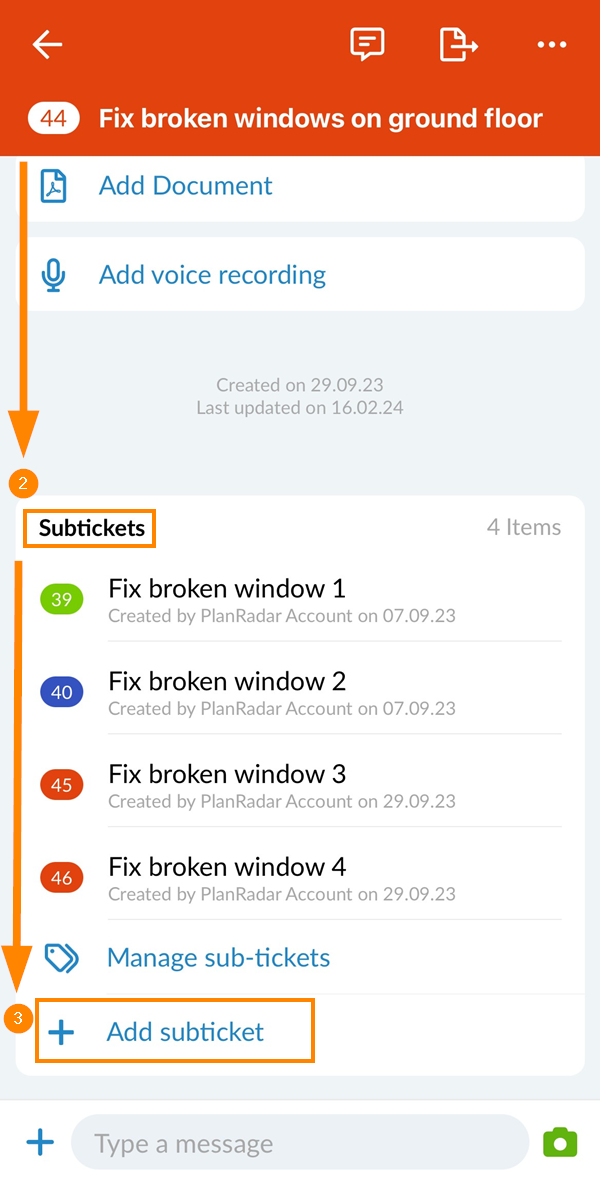The width and height of the screenshot is (600, 1191).
Task: Click the plus icon beside message field
Action: click(x=40, y=1142)
